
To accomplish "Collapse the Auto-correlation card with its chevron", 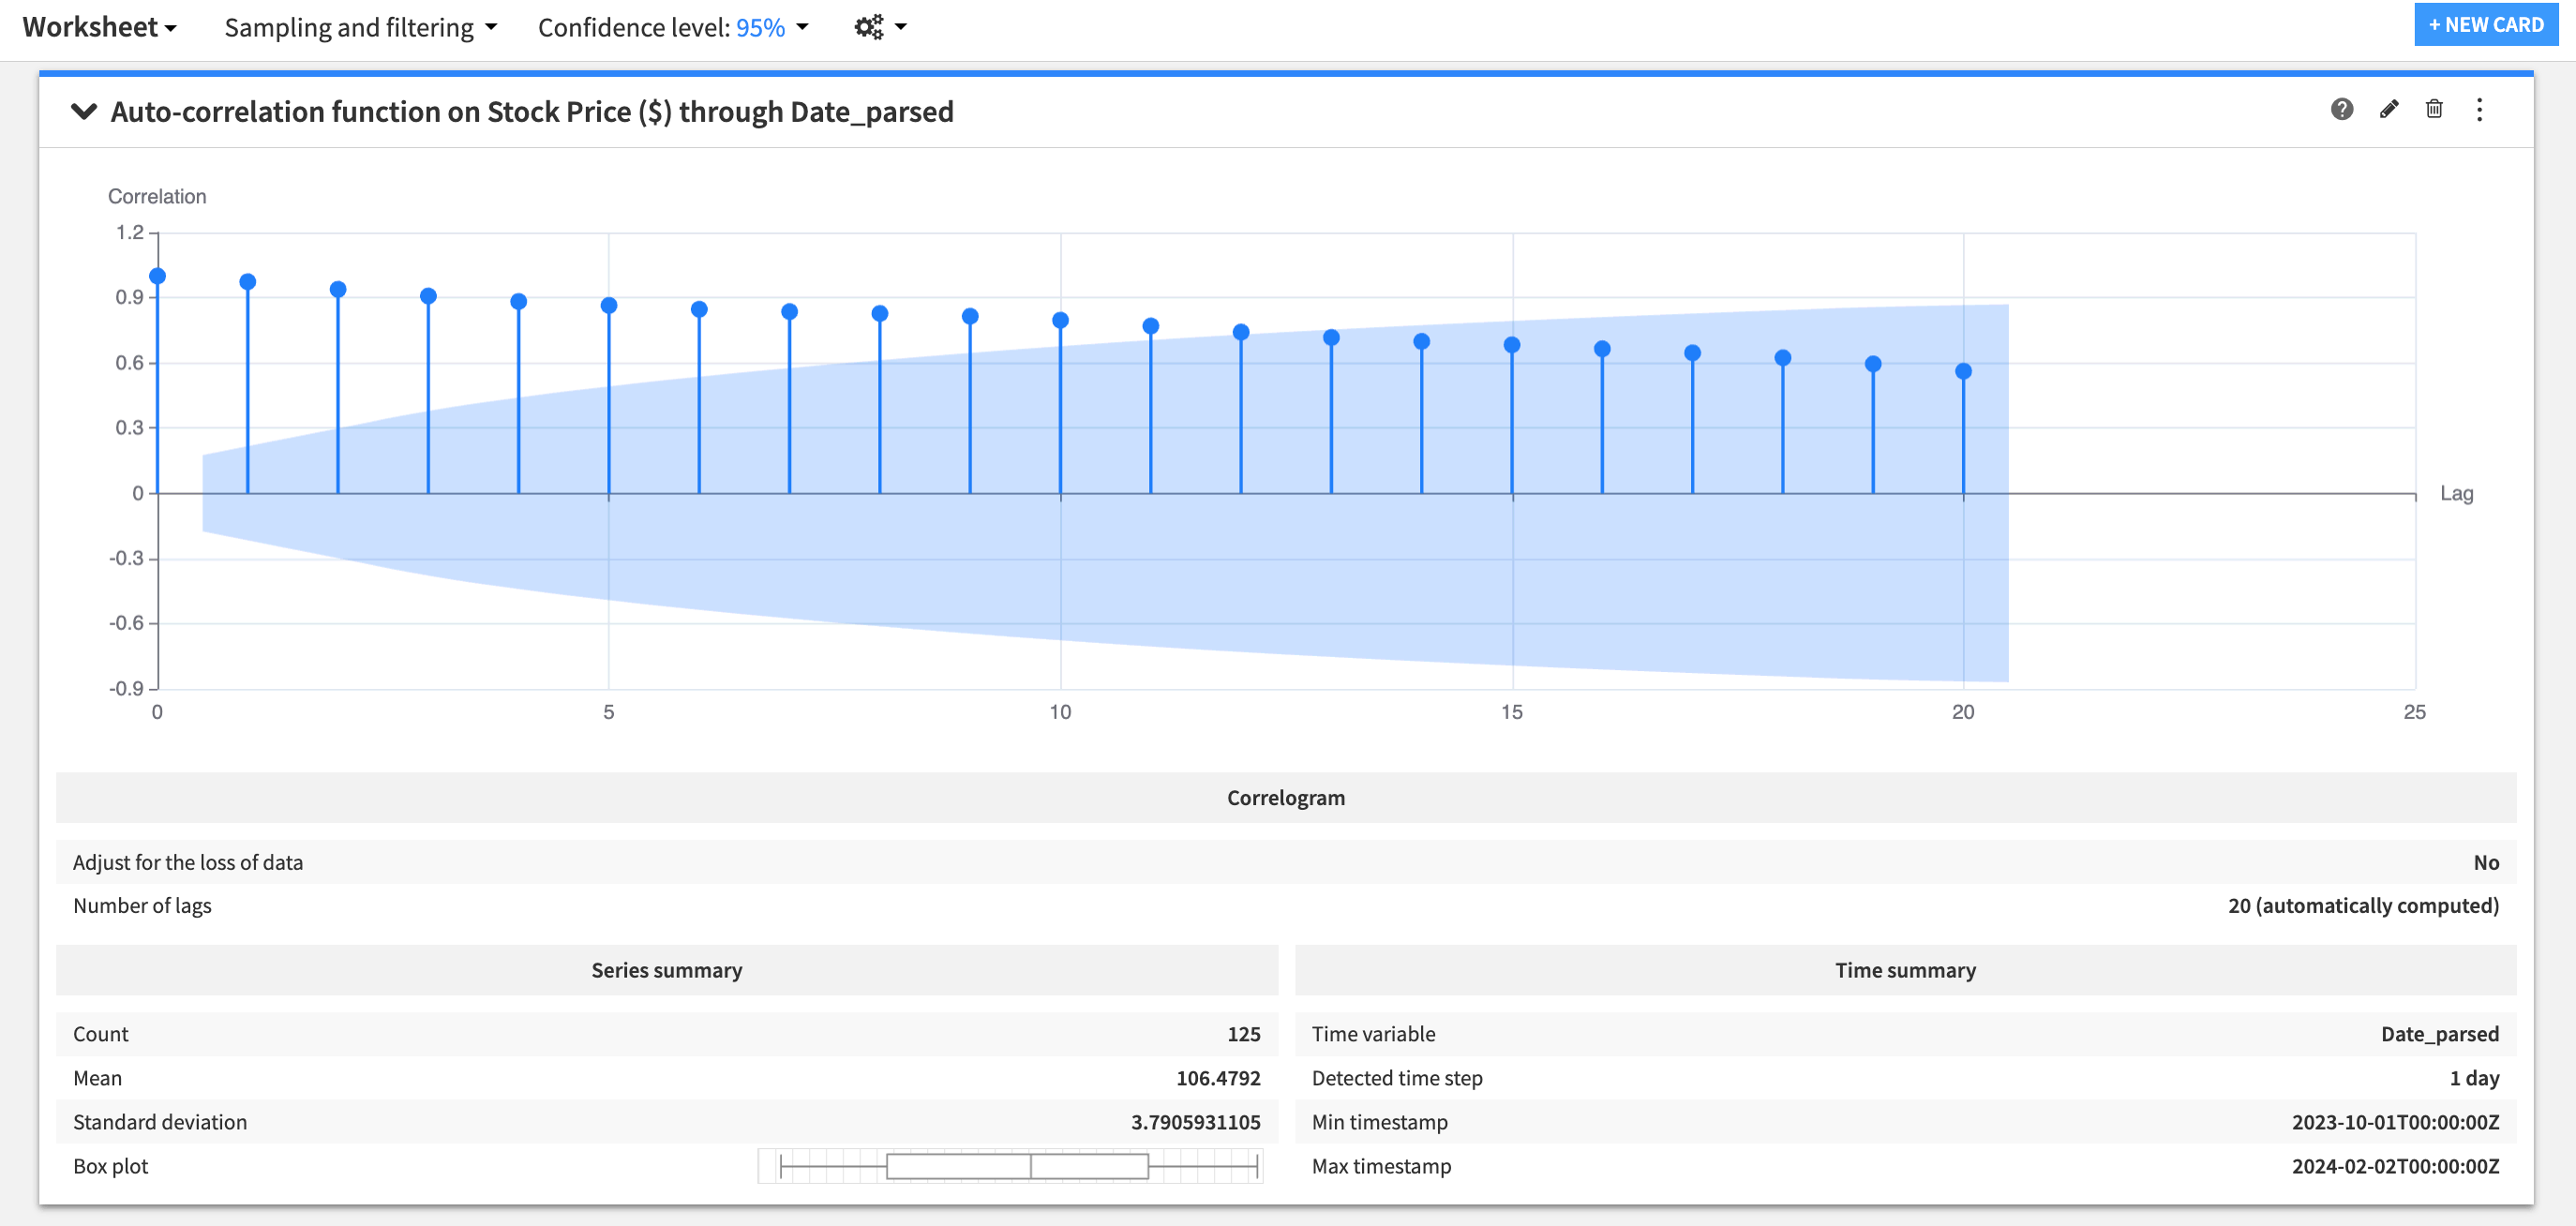I will pyautogui.click(x=84, y=110).
